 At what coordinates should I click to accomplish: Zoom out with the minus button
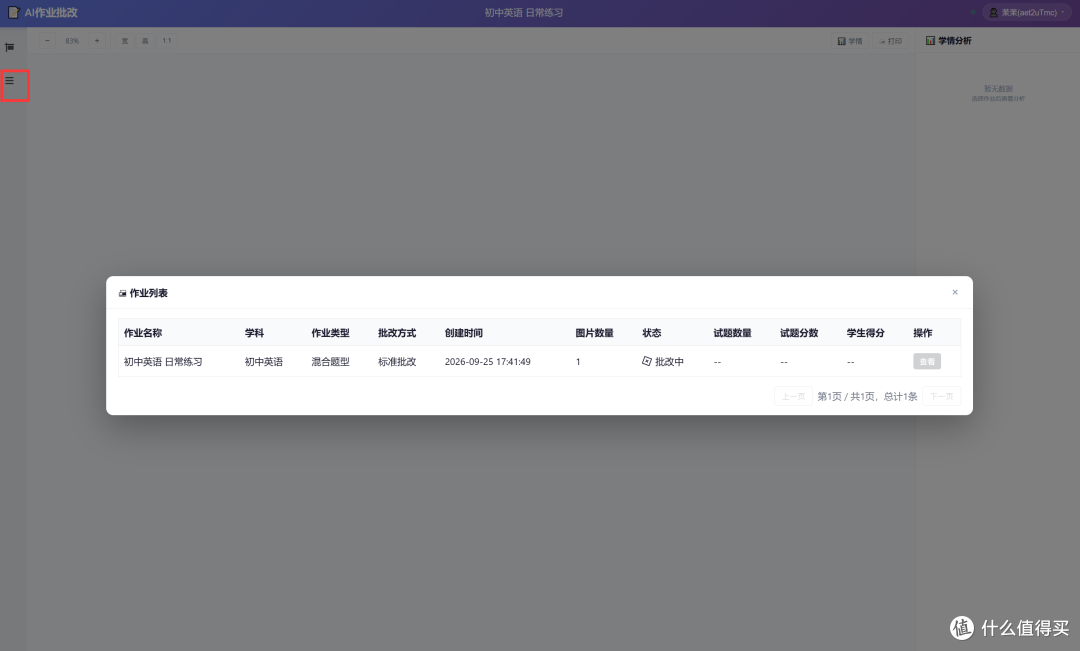coord(47,41)
